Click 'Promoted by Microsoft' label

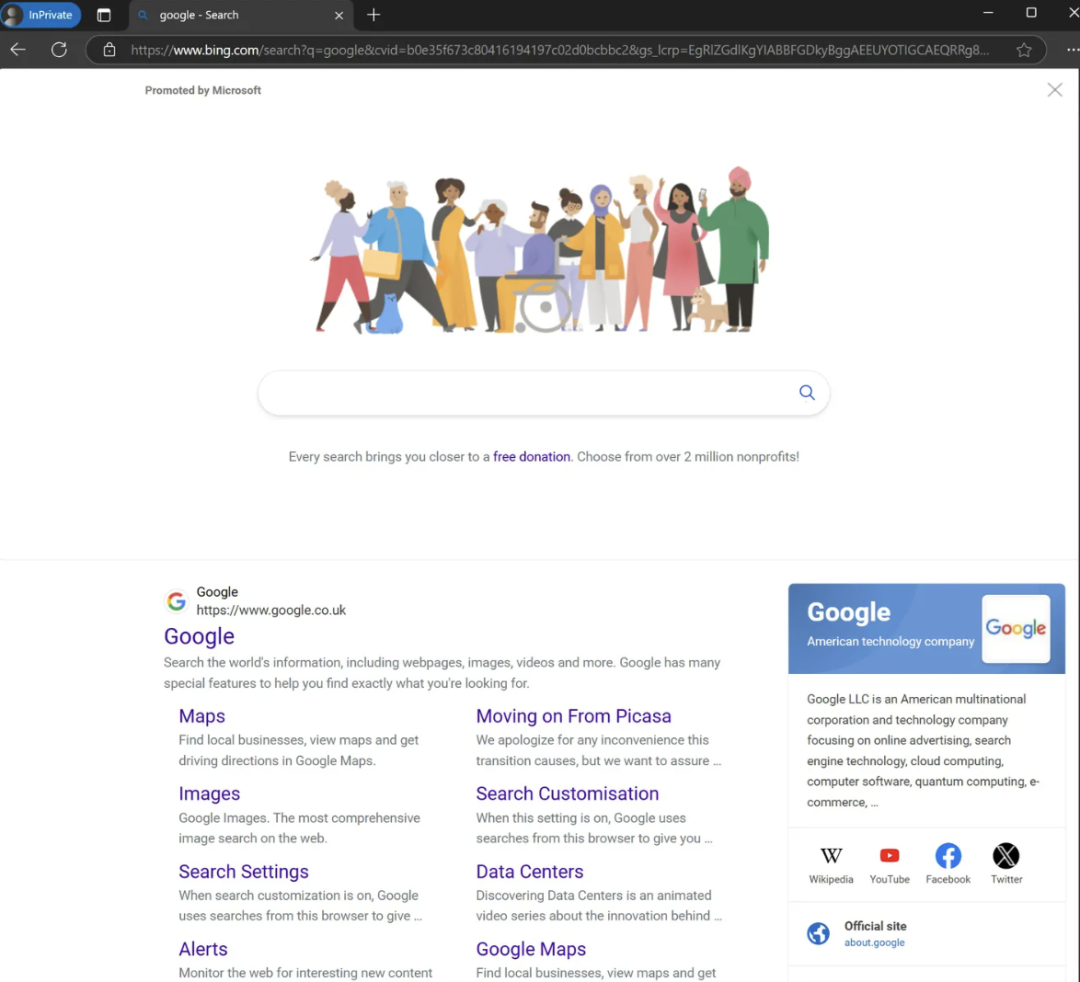tap(202, 90)
